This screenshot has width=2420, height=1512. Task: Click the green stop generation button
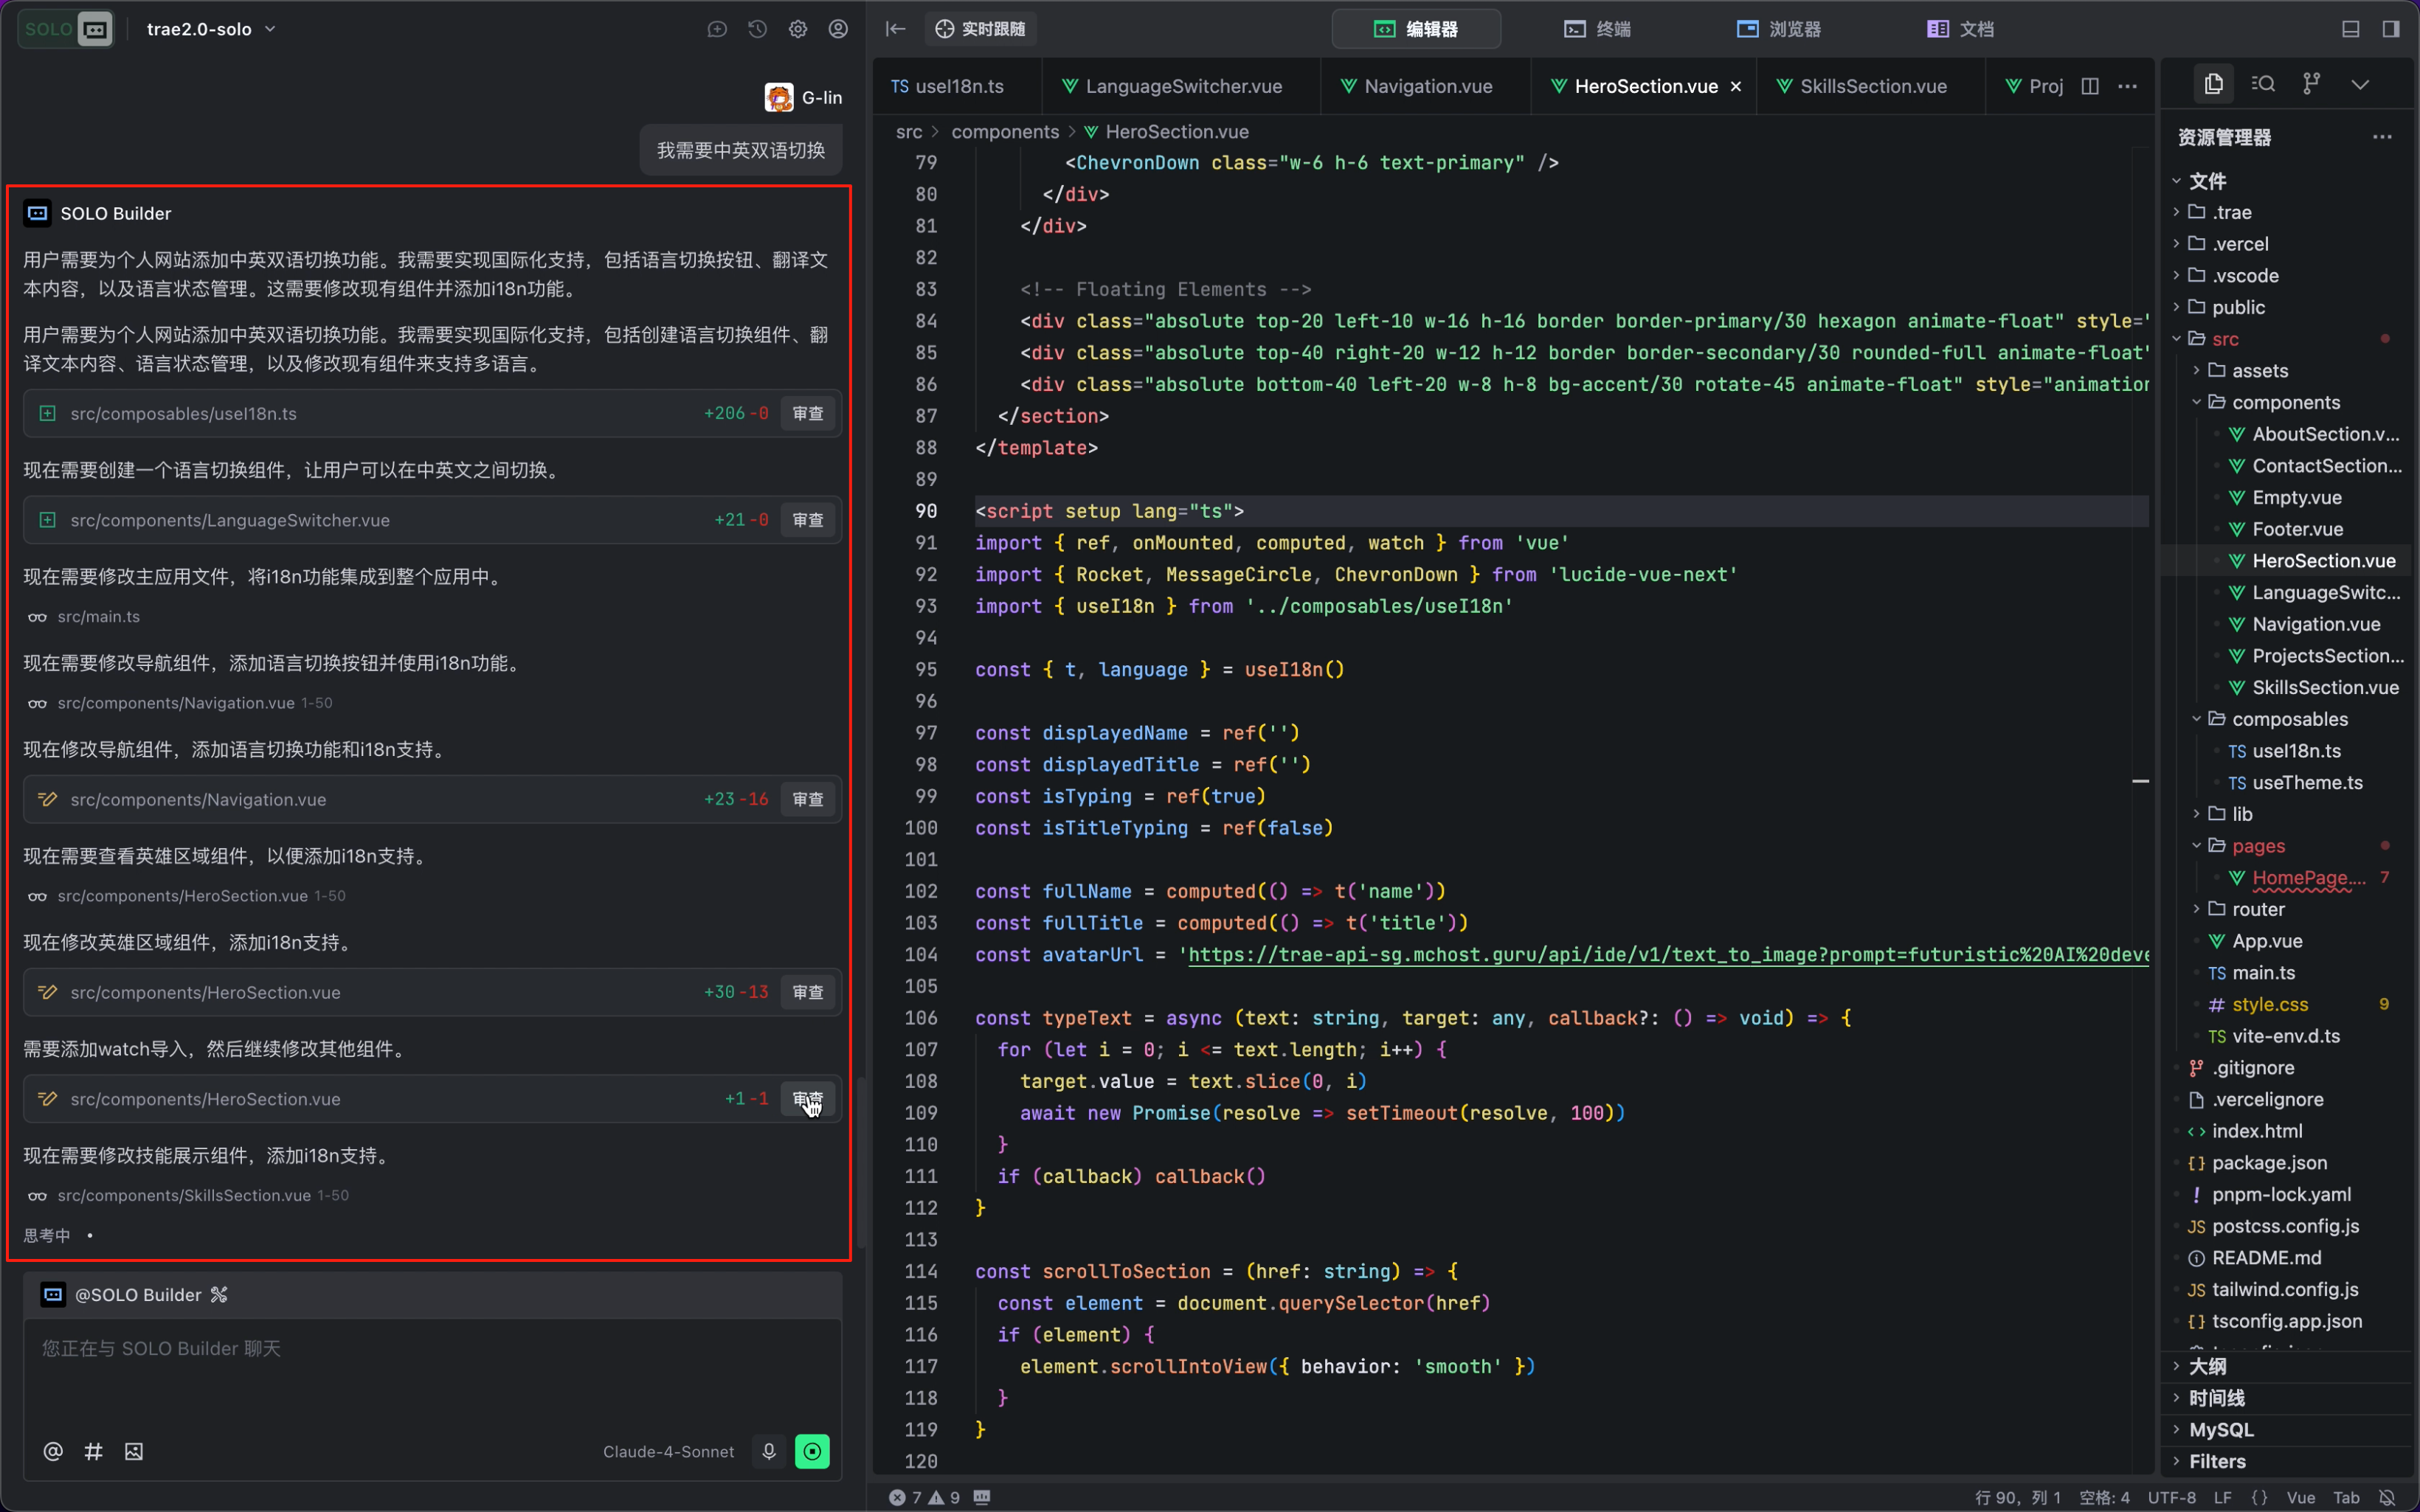tap(811, 1451)
